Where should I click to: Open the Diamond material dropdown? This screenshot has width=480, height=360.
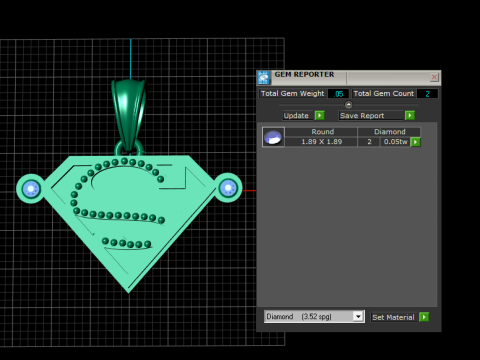(x=359, y=316)
